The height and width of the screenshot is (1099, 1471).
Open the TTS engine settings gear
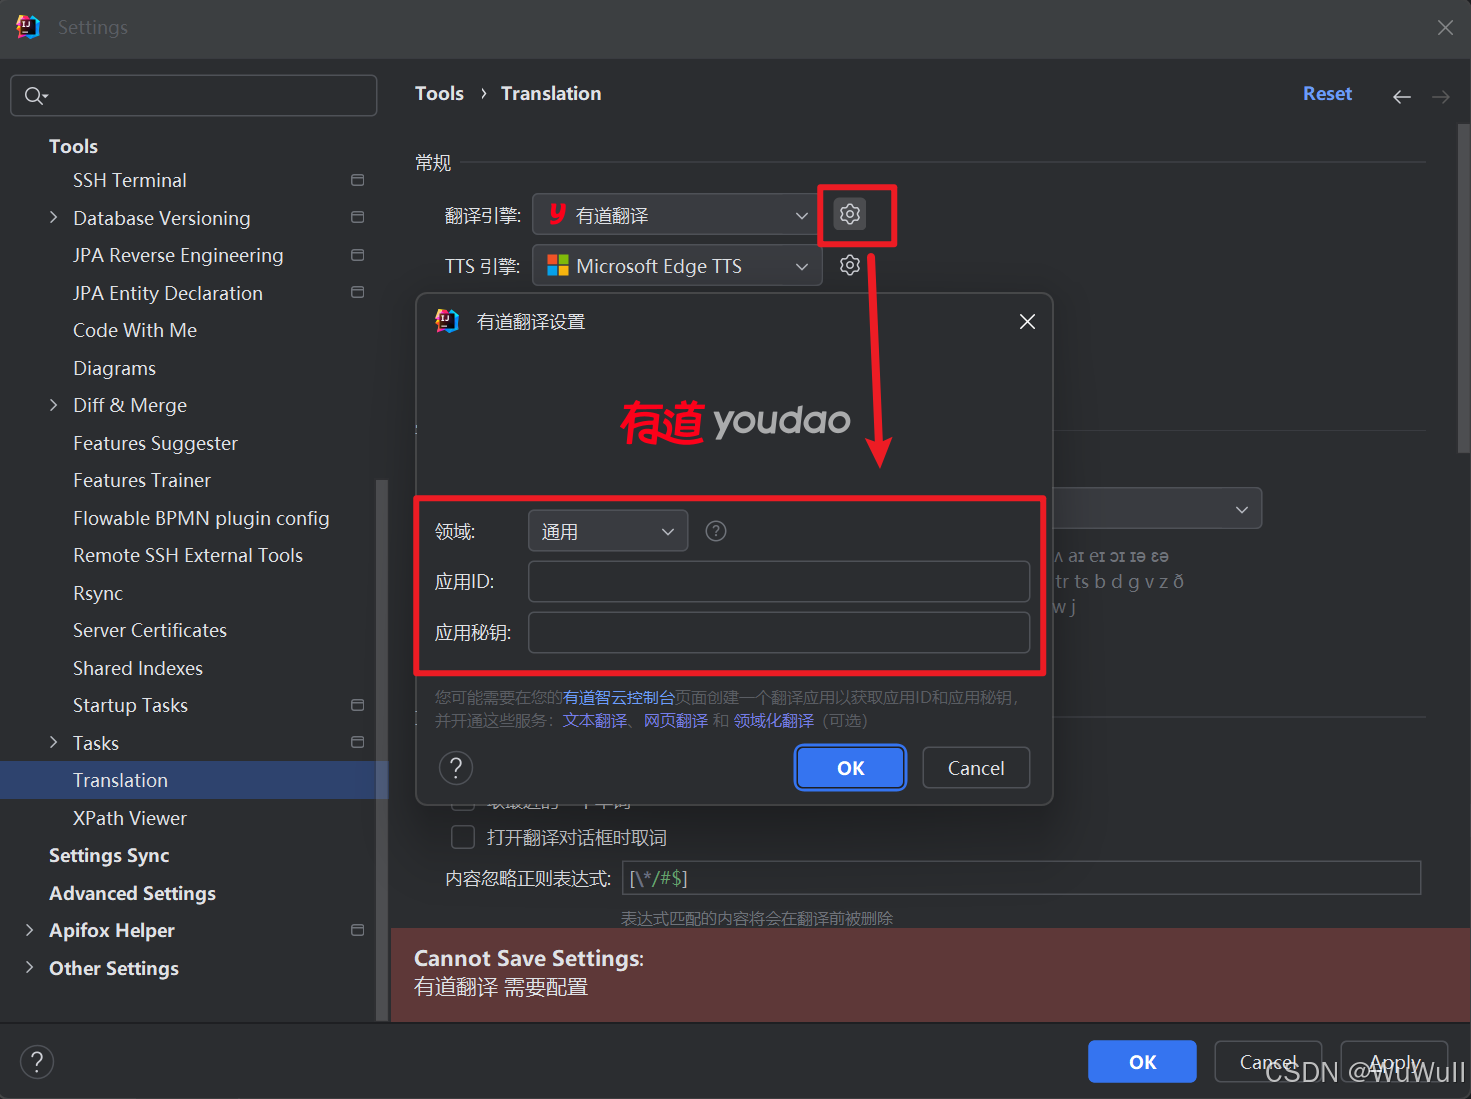pyautogui.click(x=850, y=265)
